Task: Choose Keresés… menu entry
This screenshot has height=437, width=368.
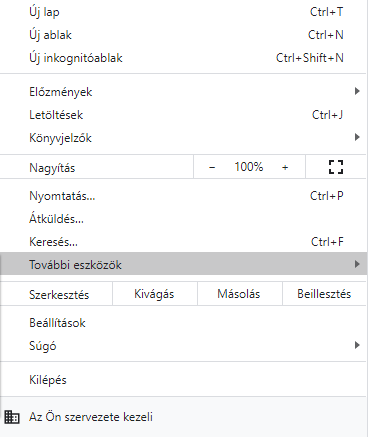Action: (183, 242)
